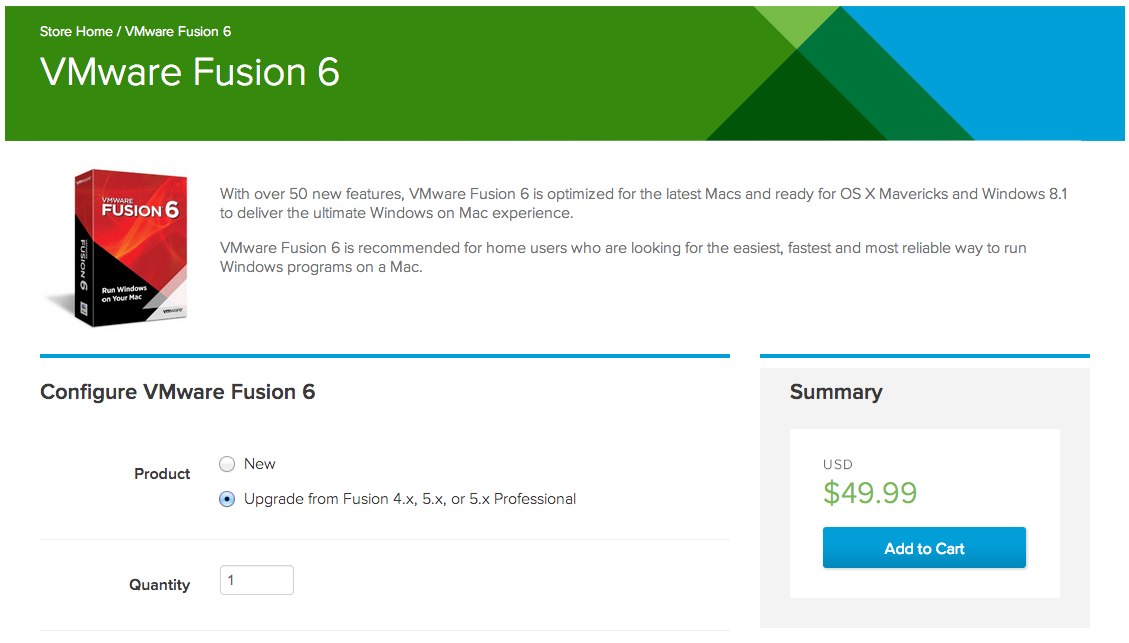
Task: Click the 'Upgrade from Fusion 4.x, 5.x' label text
Action: tap(410, 499)
